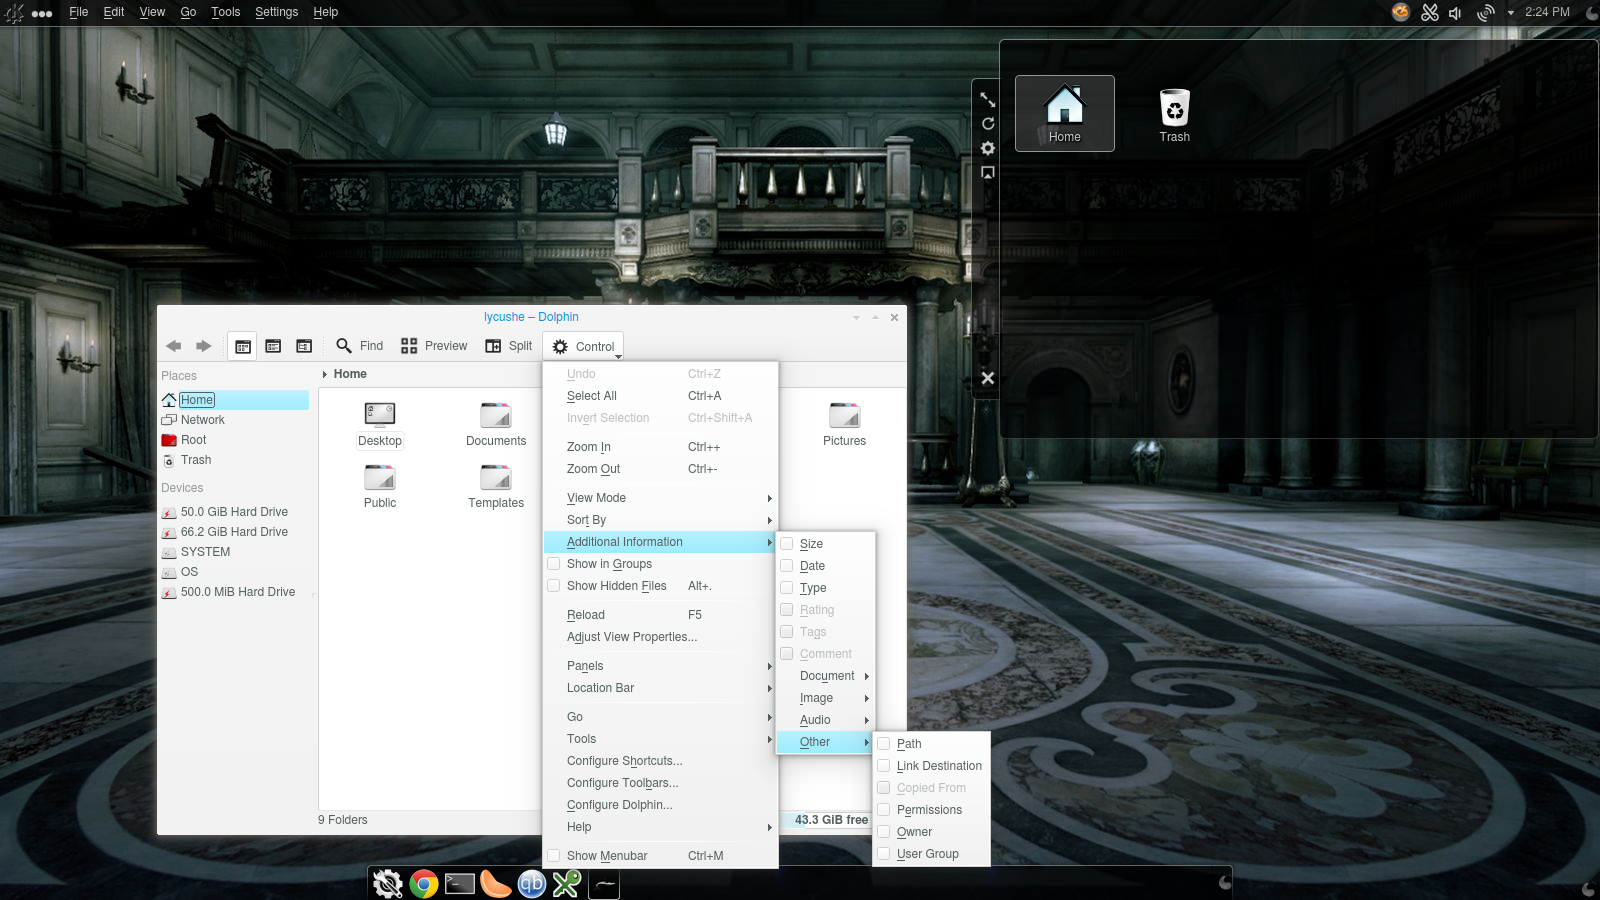Open Edit menu in top bar
Screen dimensions: 1600x900
click(114, 12)
